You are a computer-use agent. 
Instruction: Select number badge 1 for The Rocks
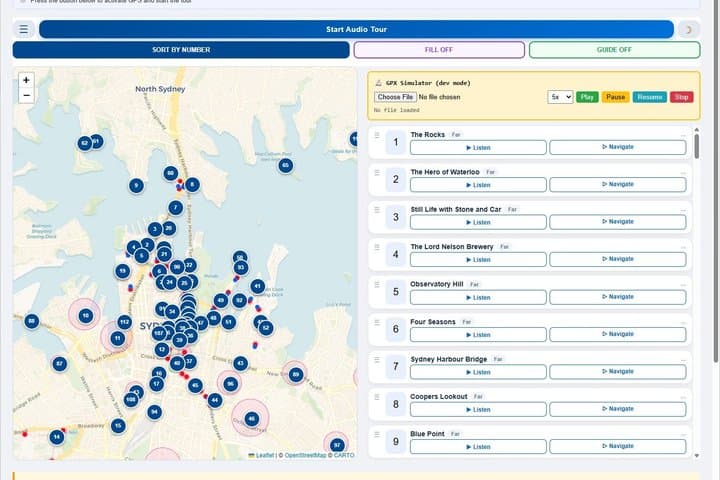[x=395, y=142]
